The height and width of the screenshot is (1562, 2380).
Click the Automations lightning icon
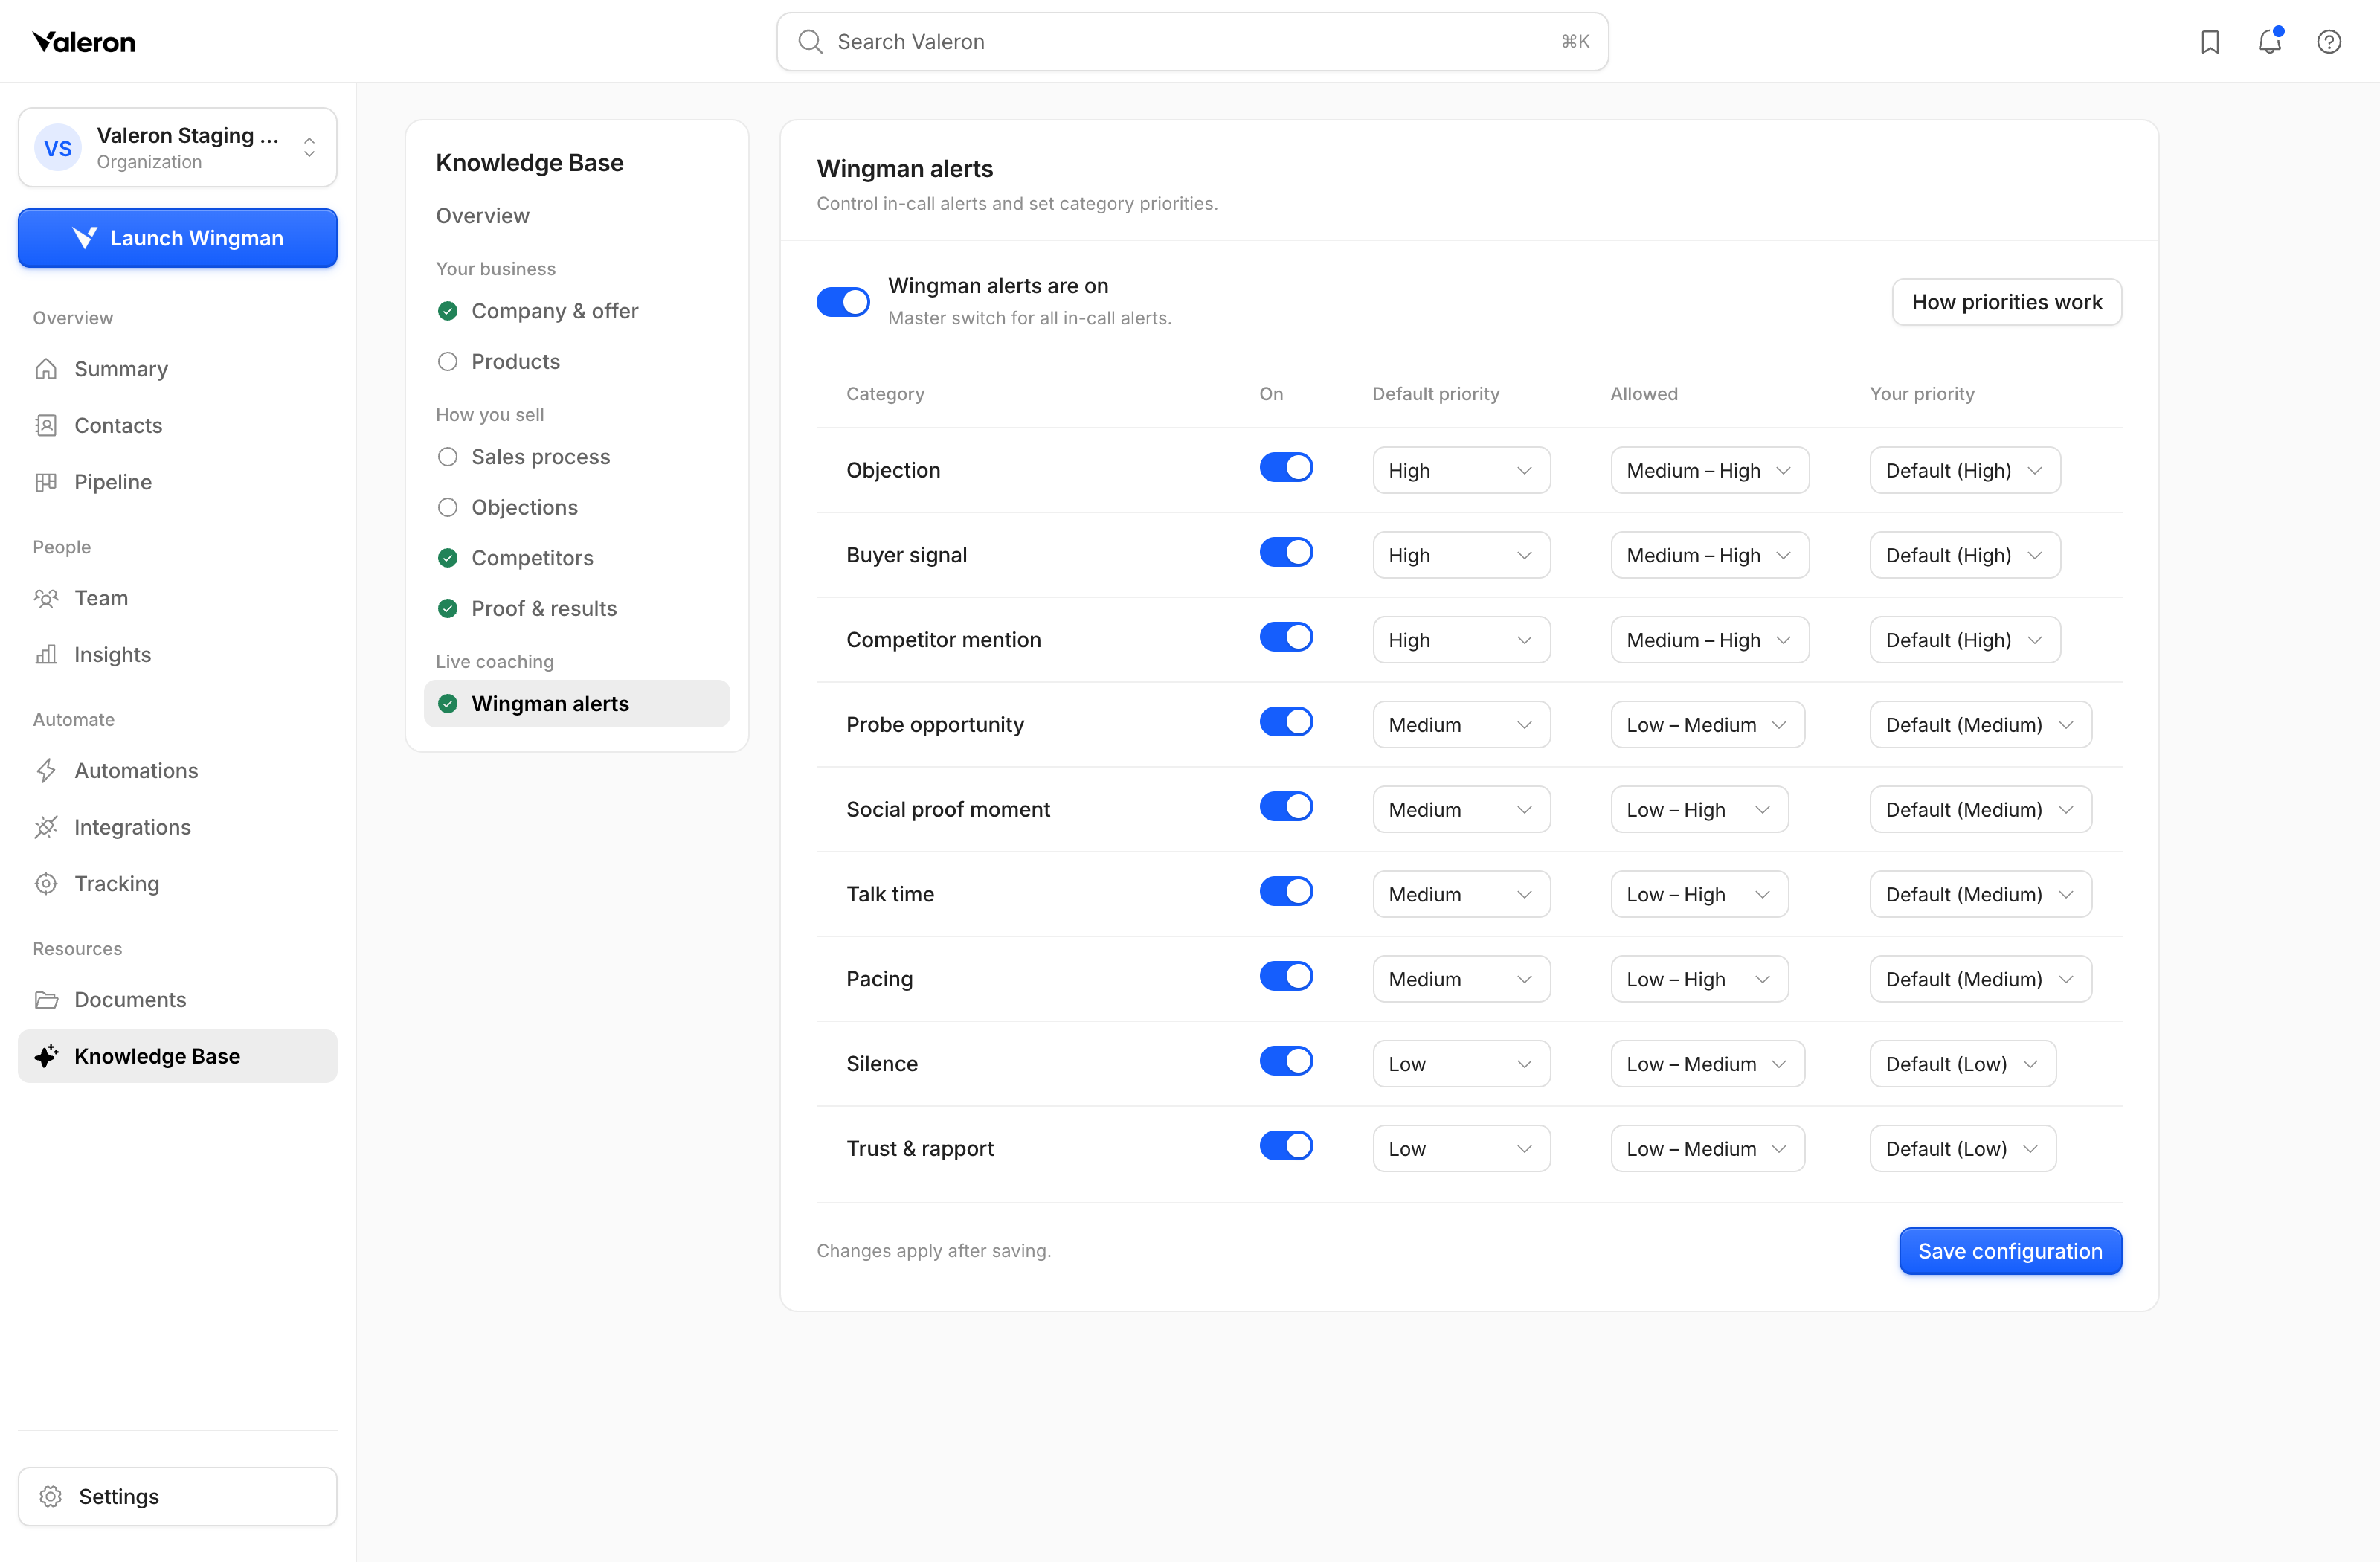pyautogui.click(x=46, y=770)
